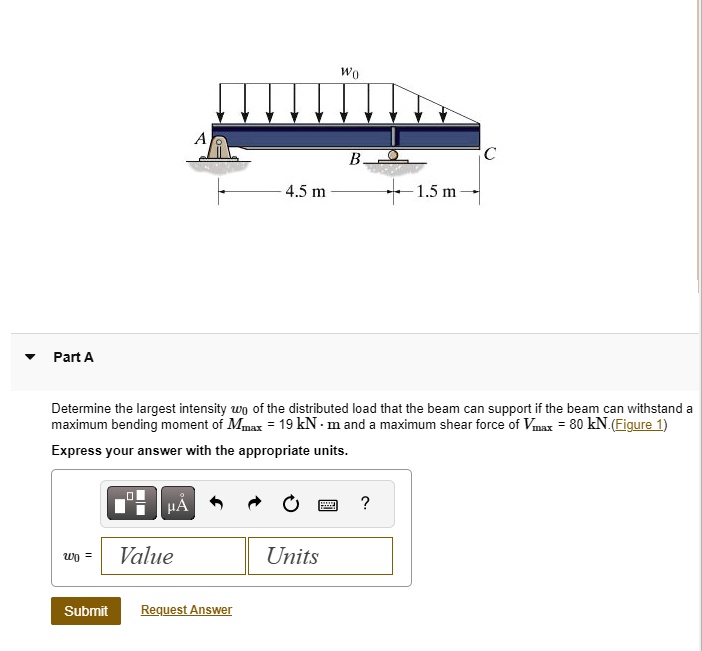Click roller support B in the diagram
702x651 pixels.
pyautogui.click(x=393, y=157)
